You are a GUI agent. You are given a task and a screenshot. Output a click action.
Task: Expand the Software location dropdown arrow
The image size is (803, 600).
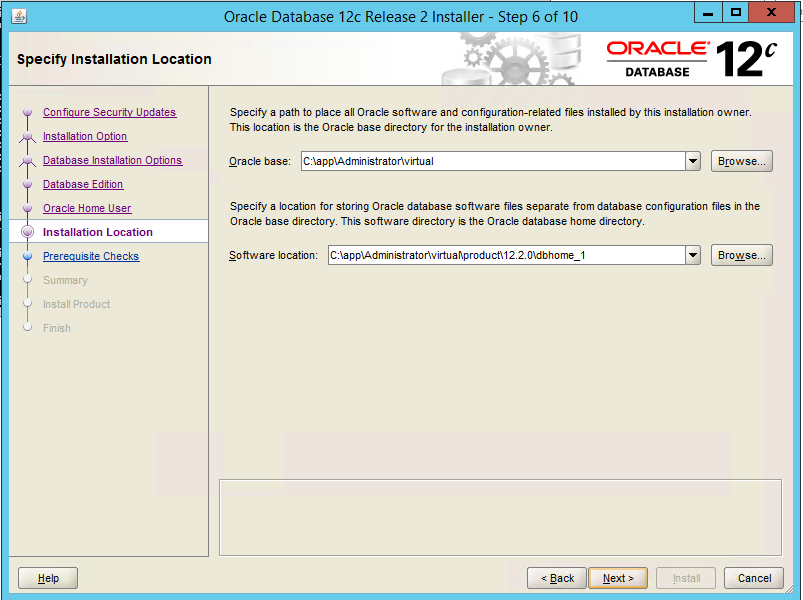pos(693,256)
